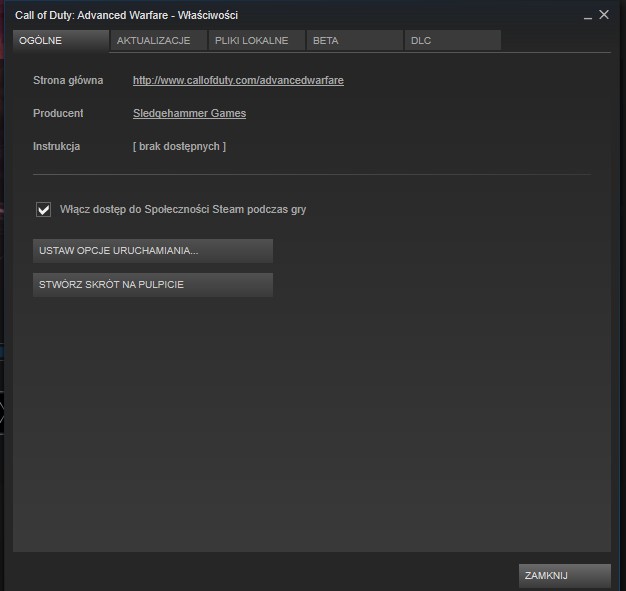Viewport: 626px width, 591px height.
Task: Toggle Steam Community access during game checkbox
Action: point(44,209)
